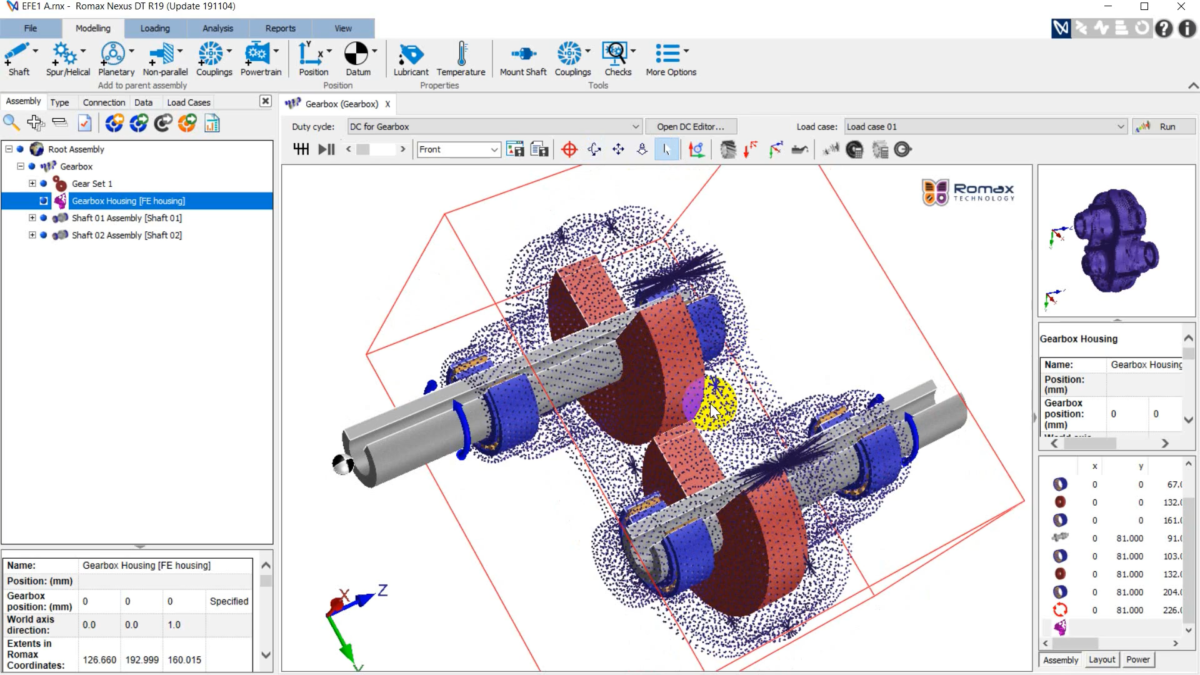Click the Open DC Editor button

point(690,127)
